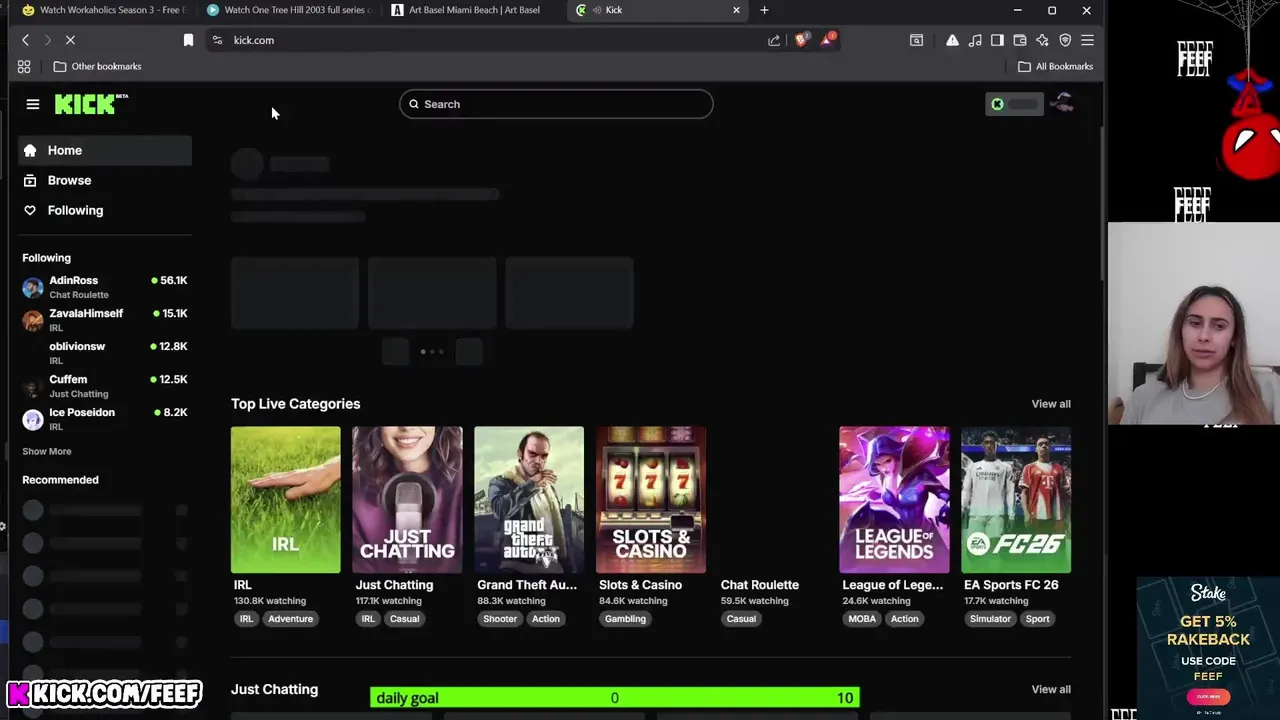Screen dimensions: 1280x720
Task: Open the Kick sidebar hamburger menu
Action: click(33, 104)
